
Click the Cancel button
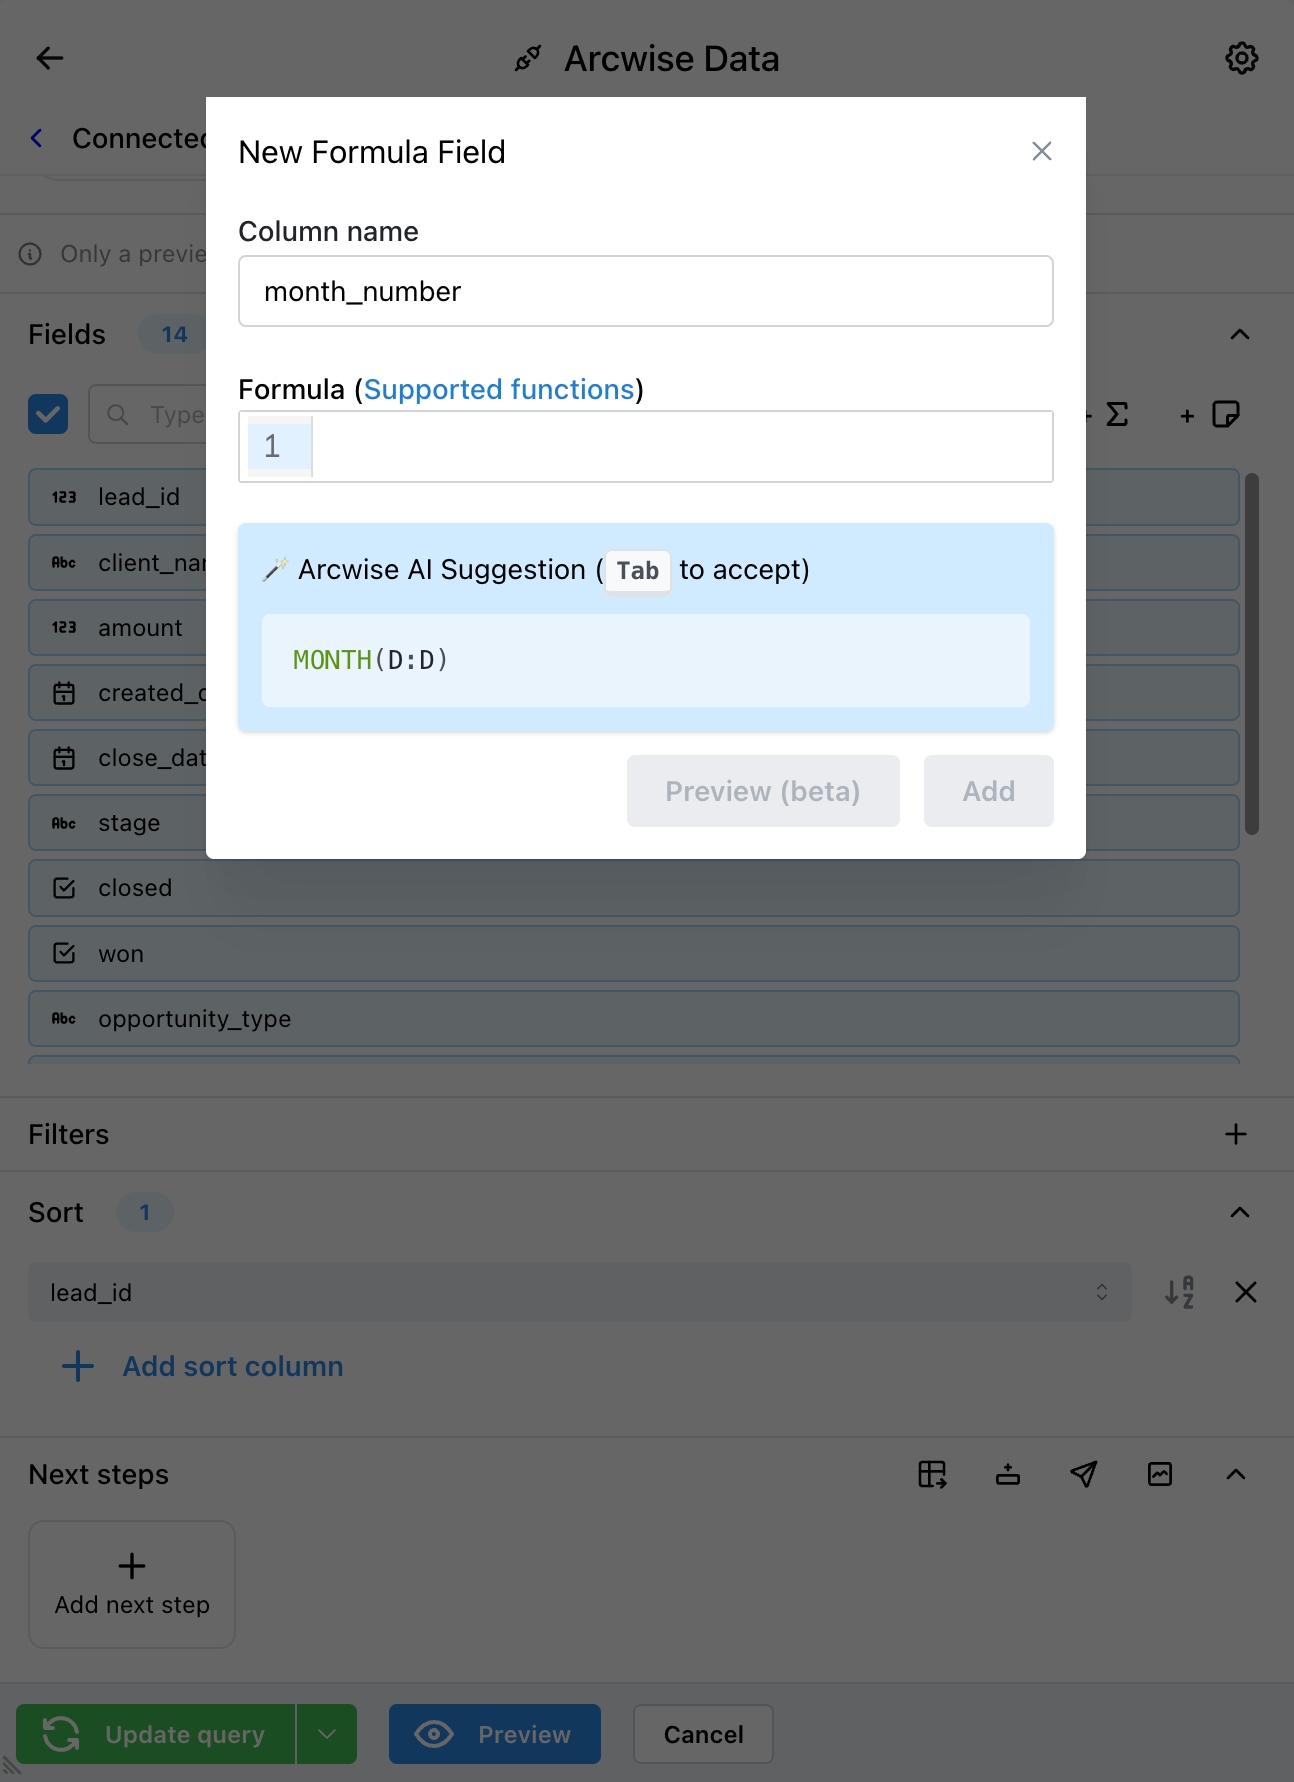click(703, 1734)
